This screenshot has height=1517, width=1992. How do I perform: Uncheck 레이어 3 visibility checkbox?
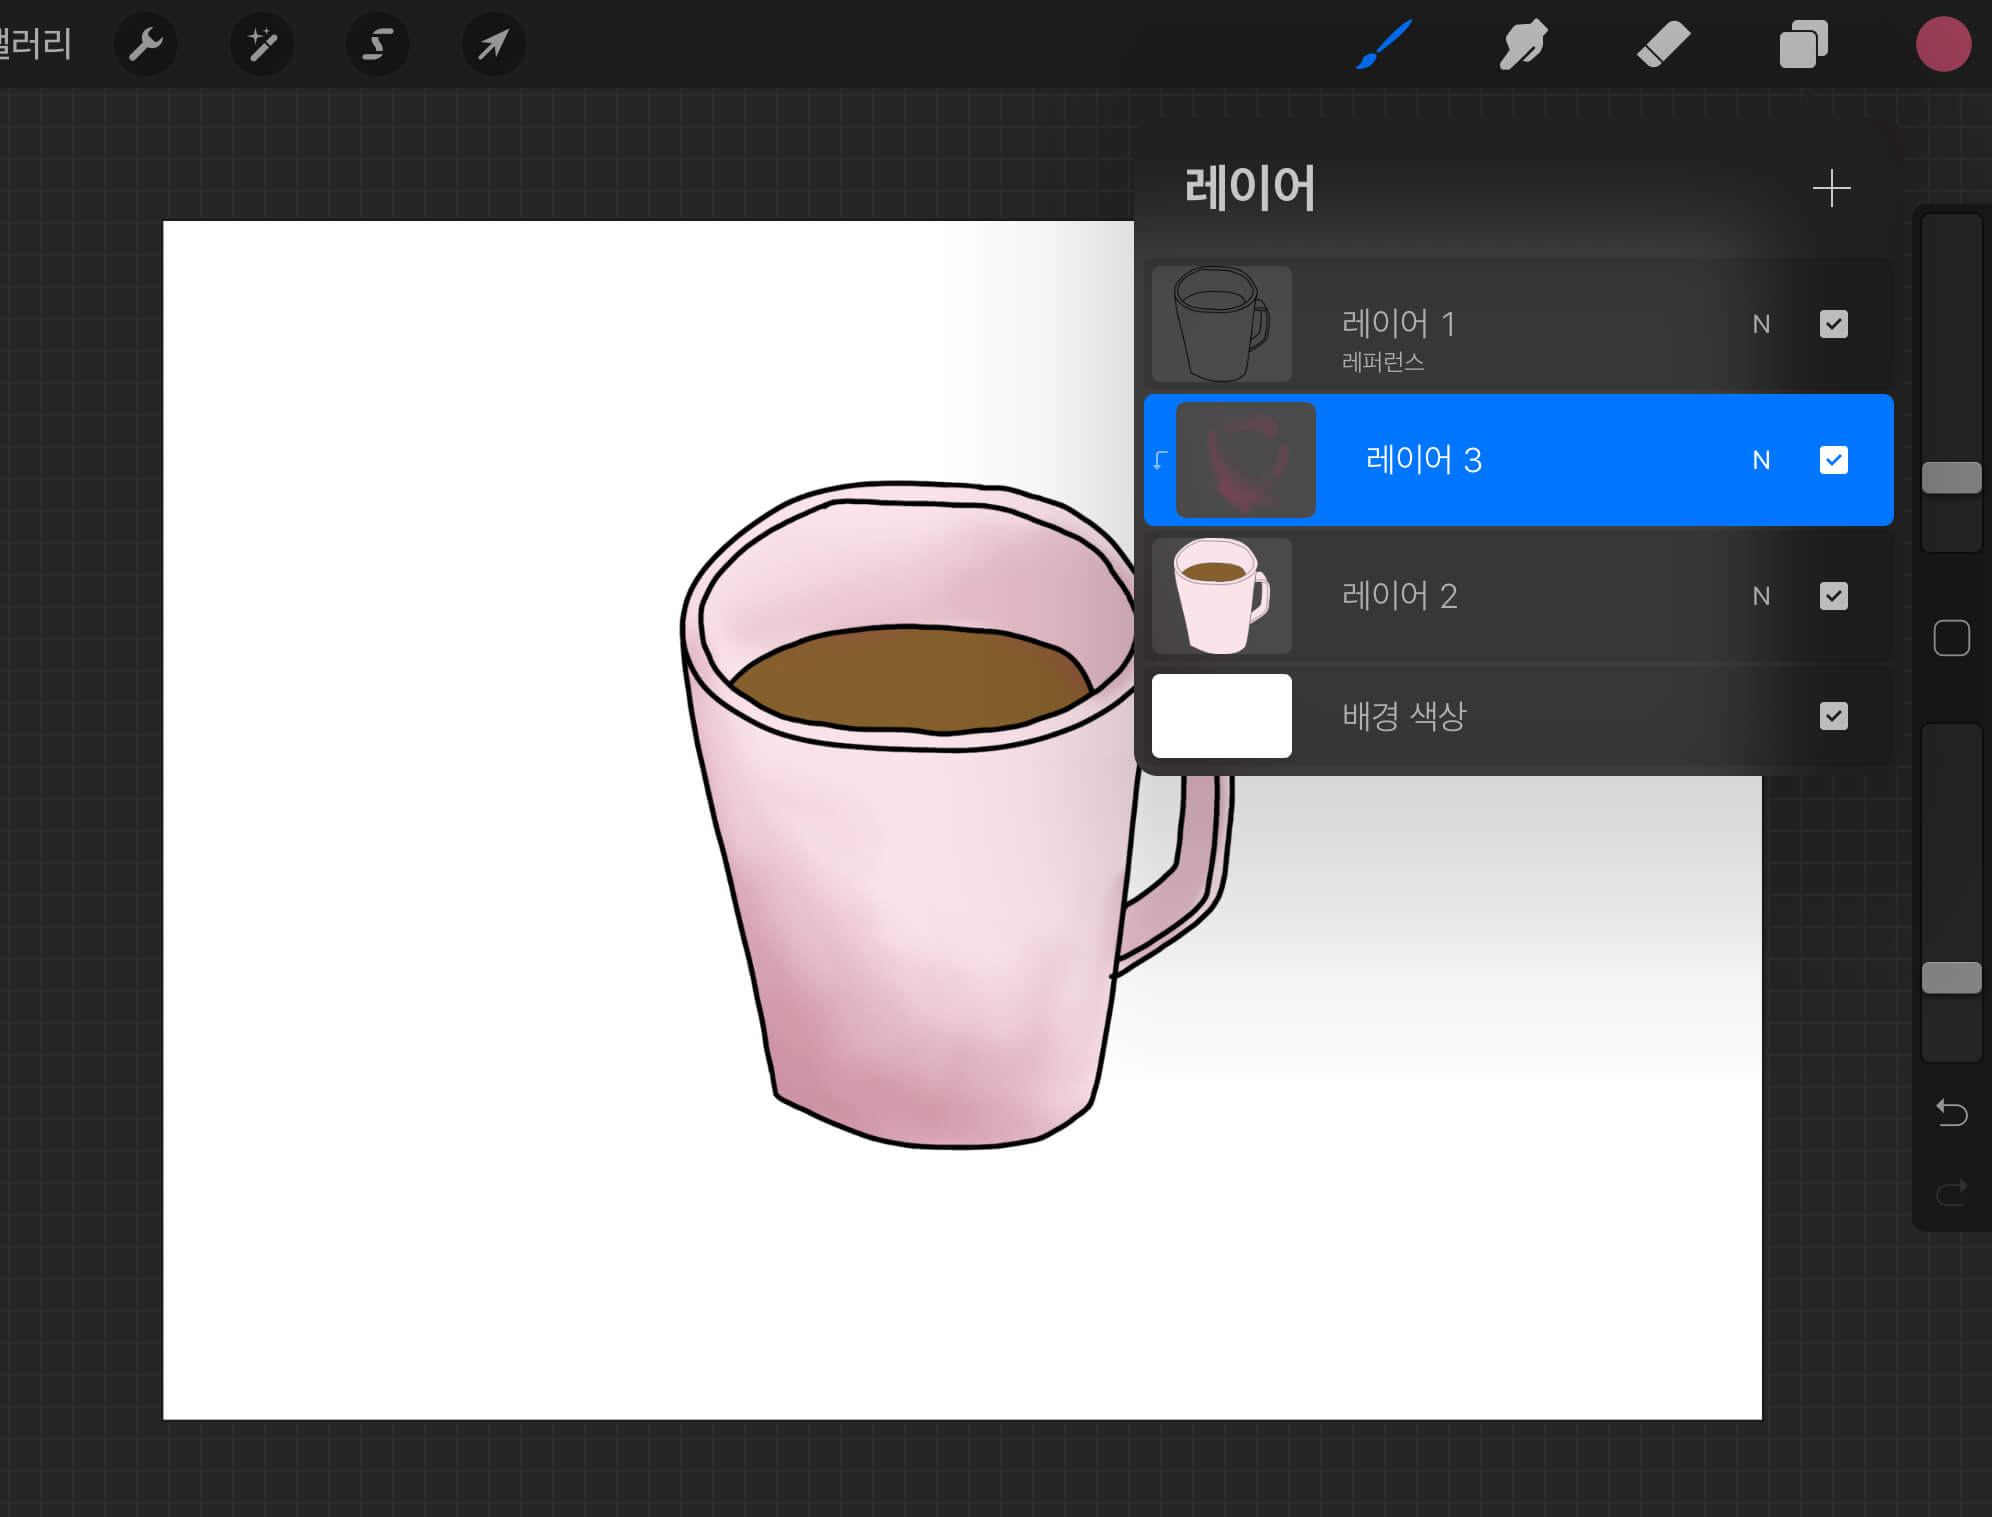coord(1833,460)
